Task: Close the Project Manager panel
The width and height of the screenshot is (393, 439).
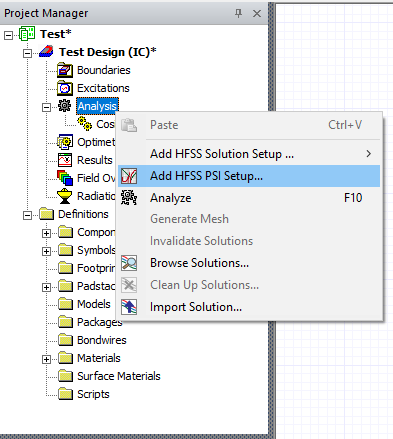Action: click(257, 14)
